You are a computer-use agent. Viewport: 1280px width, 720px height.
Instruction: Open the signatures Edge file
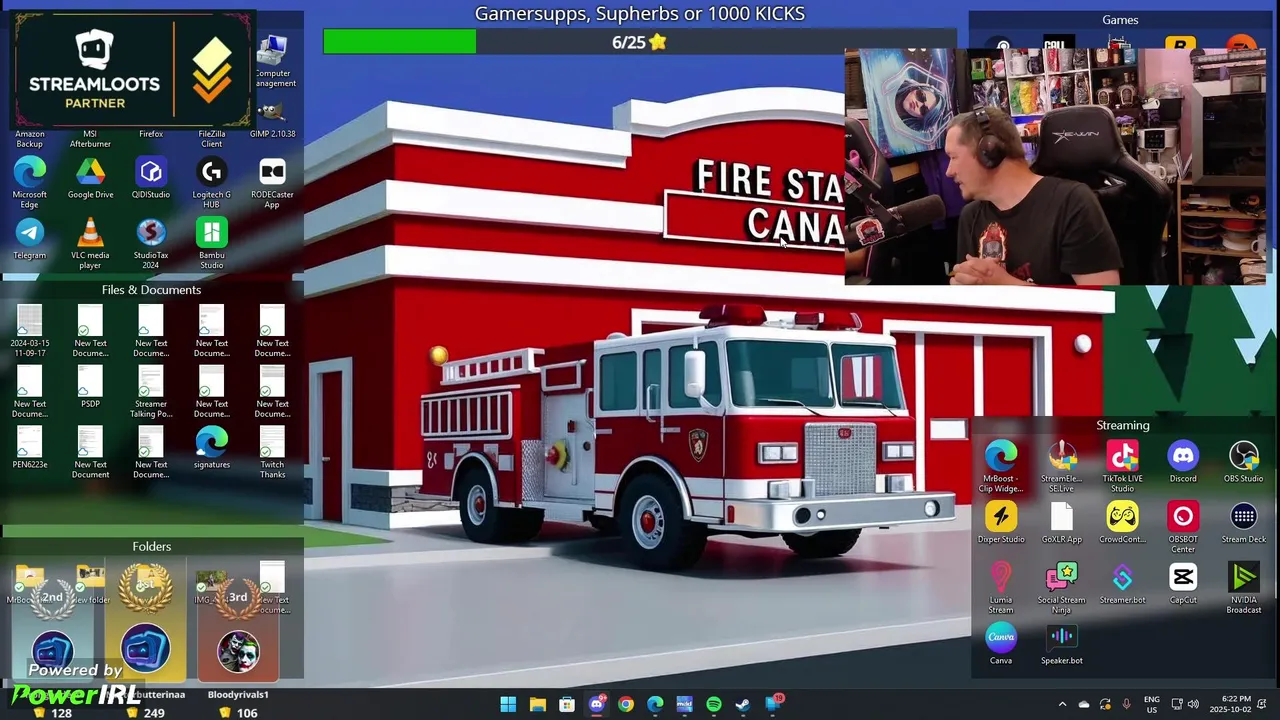pyautogui.click(x=211, y=448)
